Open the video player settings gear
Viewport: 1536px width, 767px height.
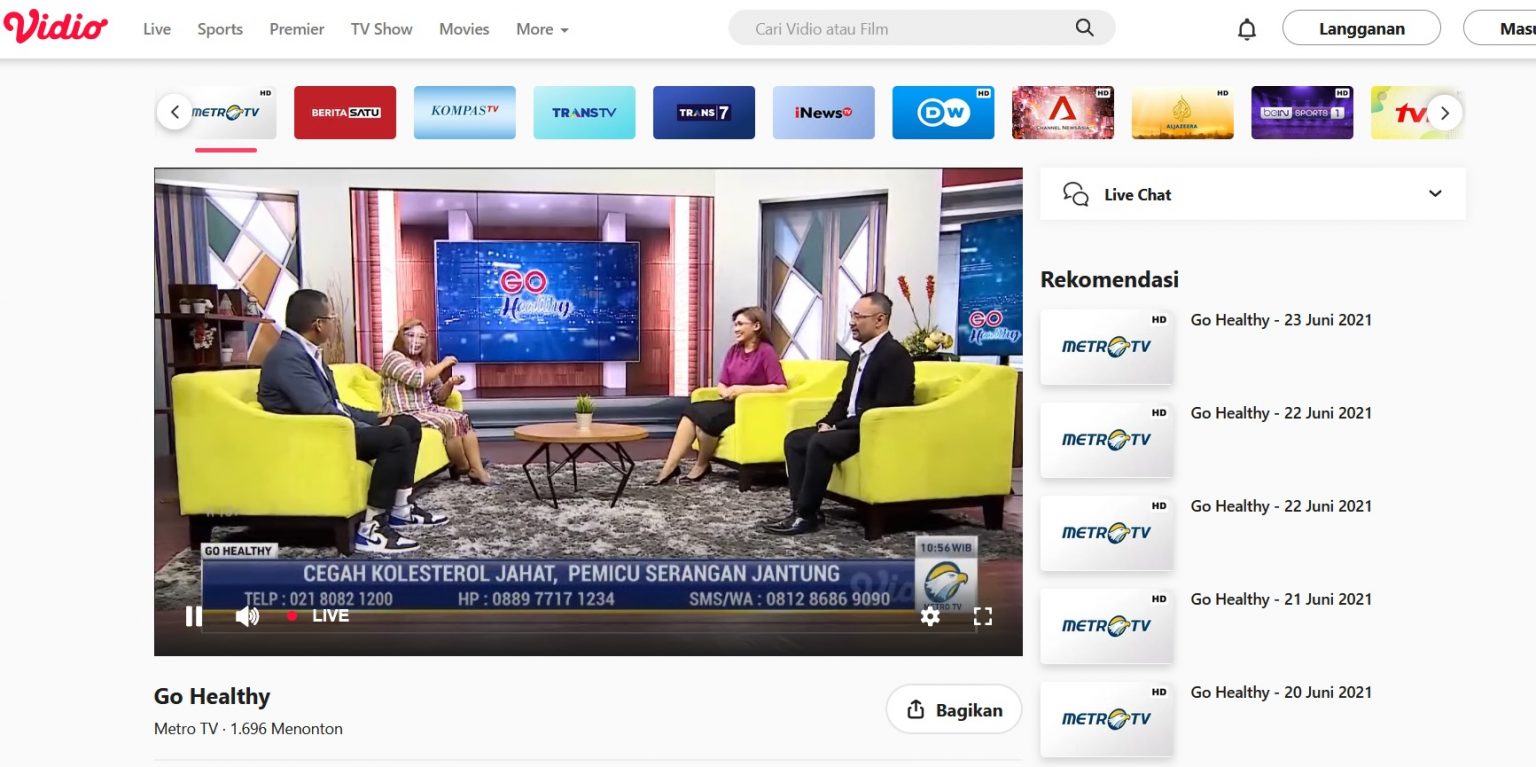931,617
